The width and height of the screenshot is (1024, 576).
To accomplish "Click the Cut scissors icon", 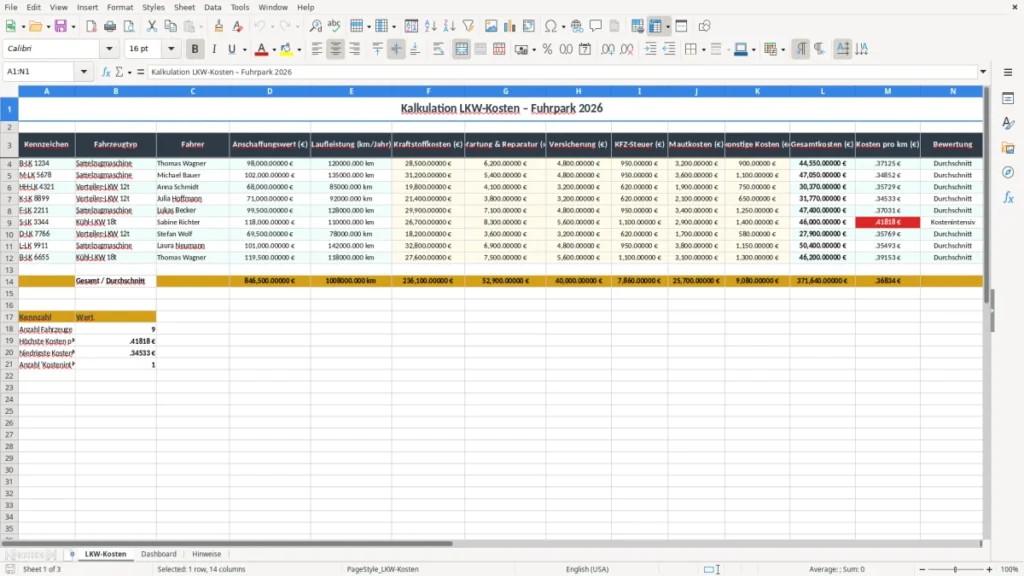I will [x=152, y=26].
